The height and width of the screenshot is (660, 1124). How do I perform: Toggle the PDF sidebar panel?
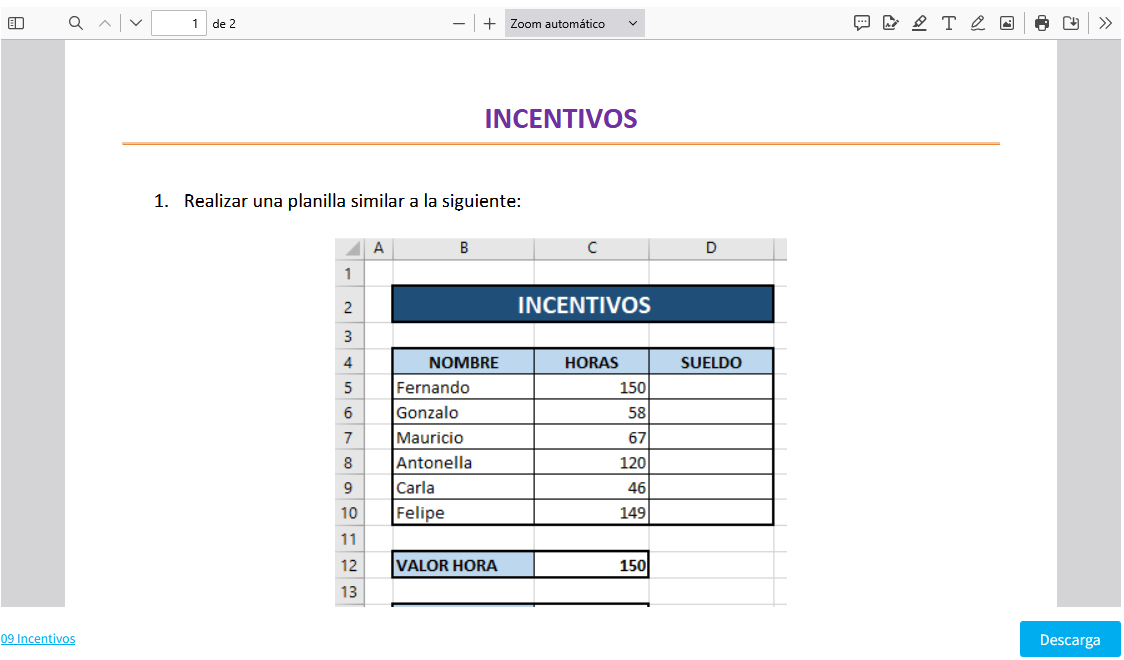click(16, 23)
